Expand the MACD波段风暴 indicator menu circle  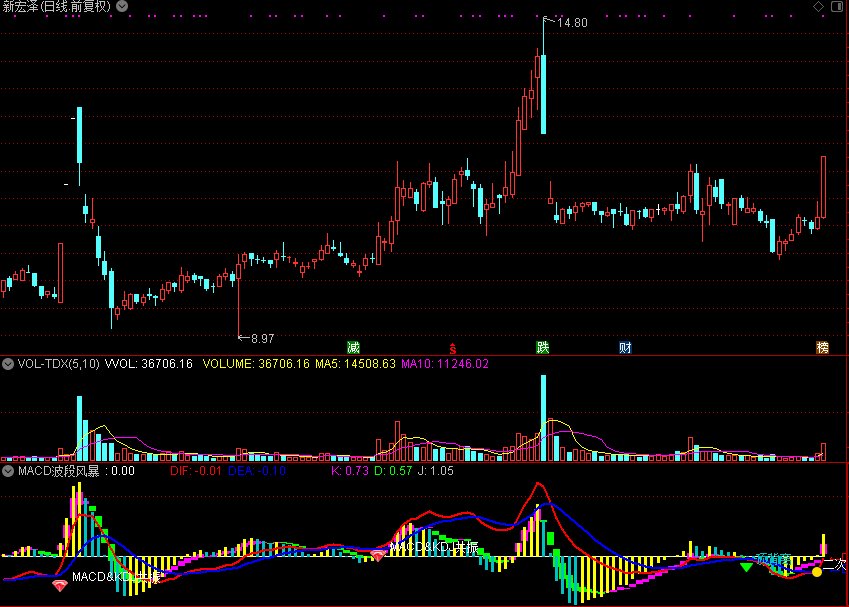point(8,471)
